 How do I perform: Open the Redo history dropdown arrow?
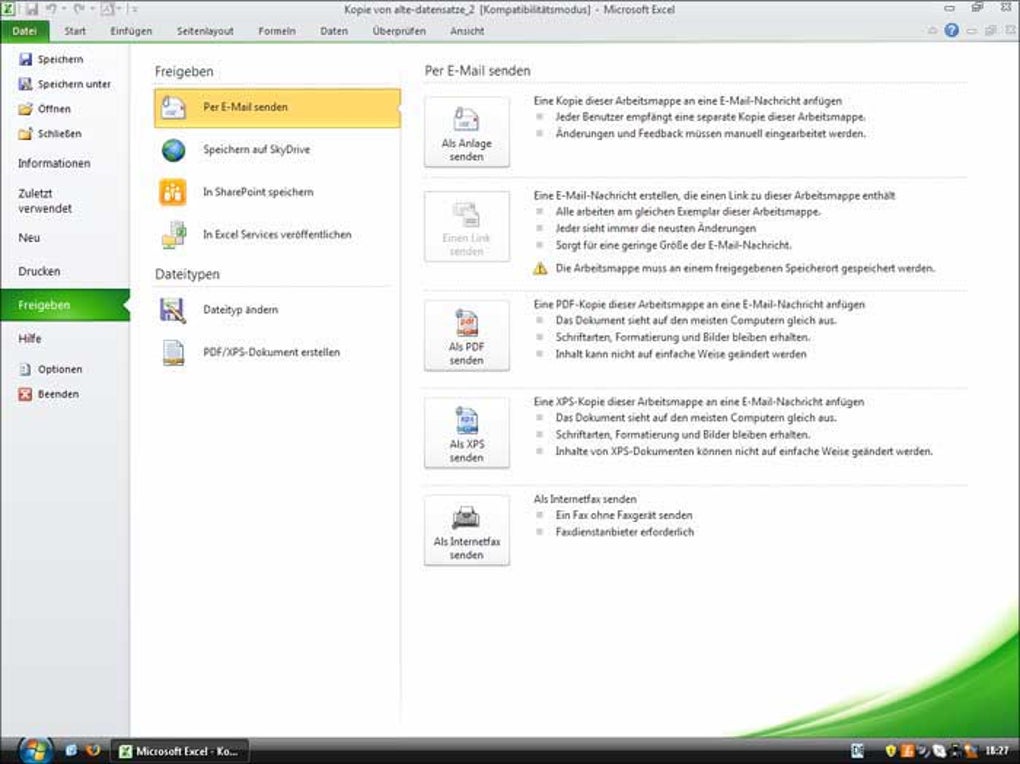(x=91, y=9)
